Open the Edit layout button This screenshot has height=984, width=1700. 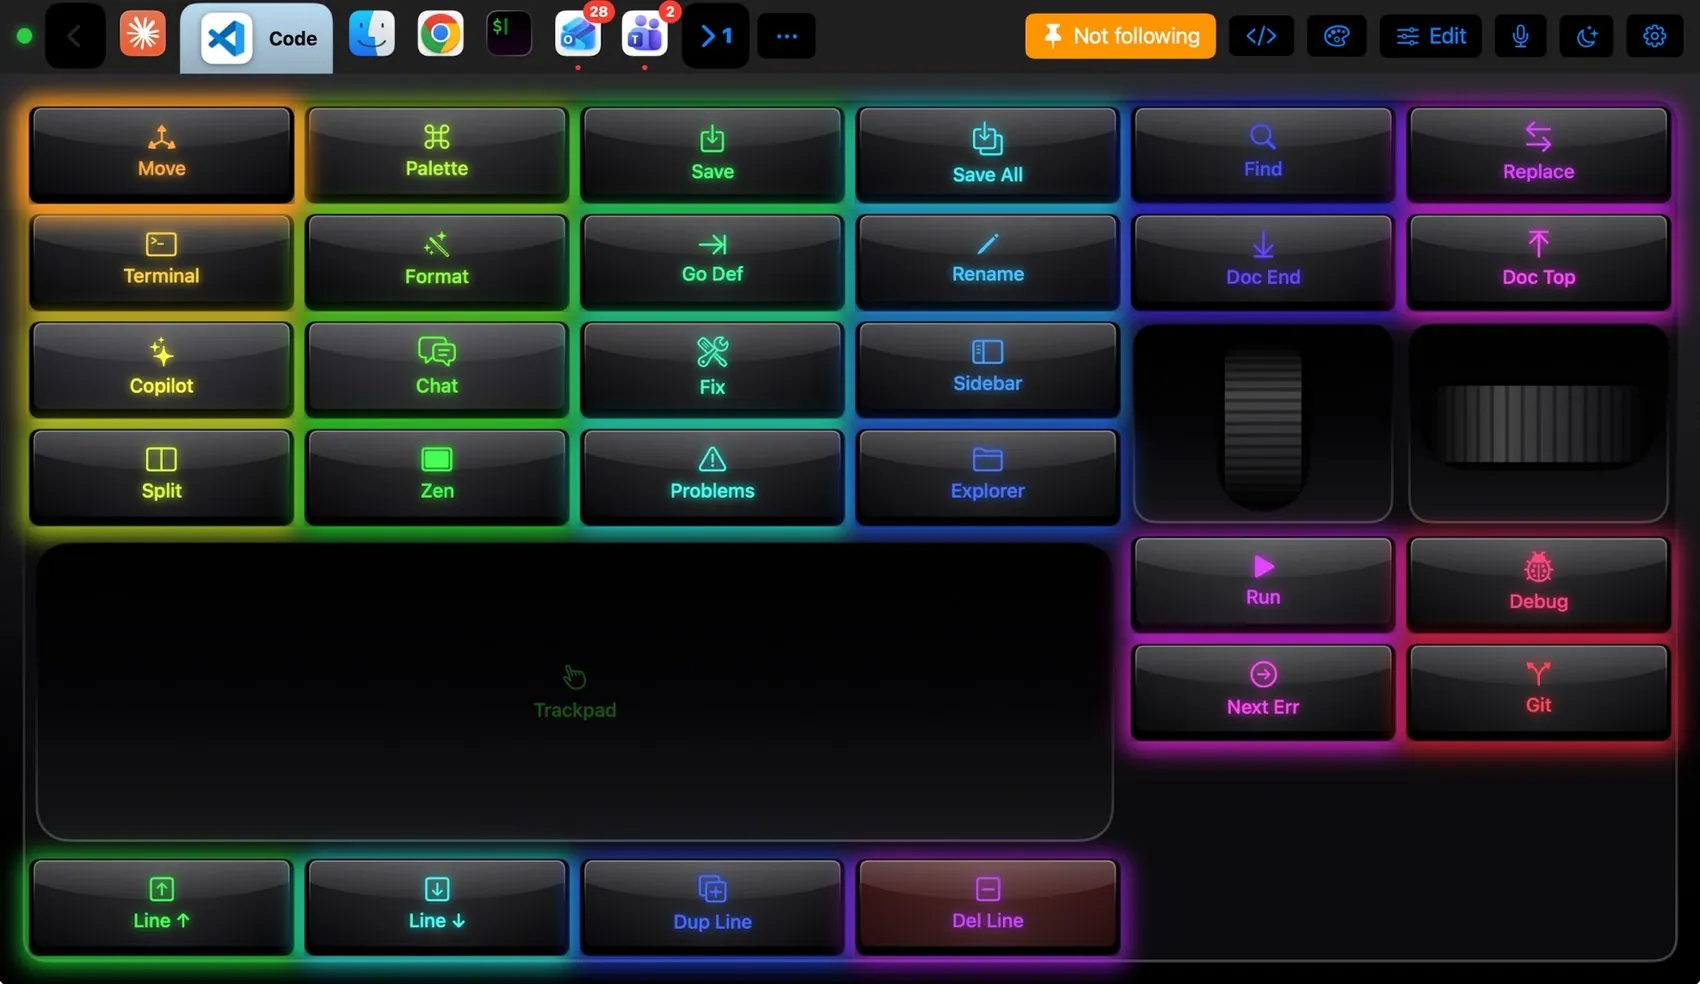coord(1431,36)
